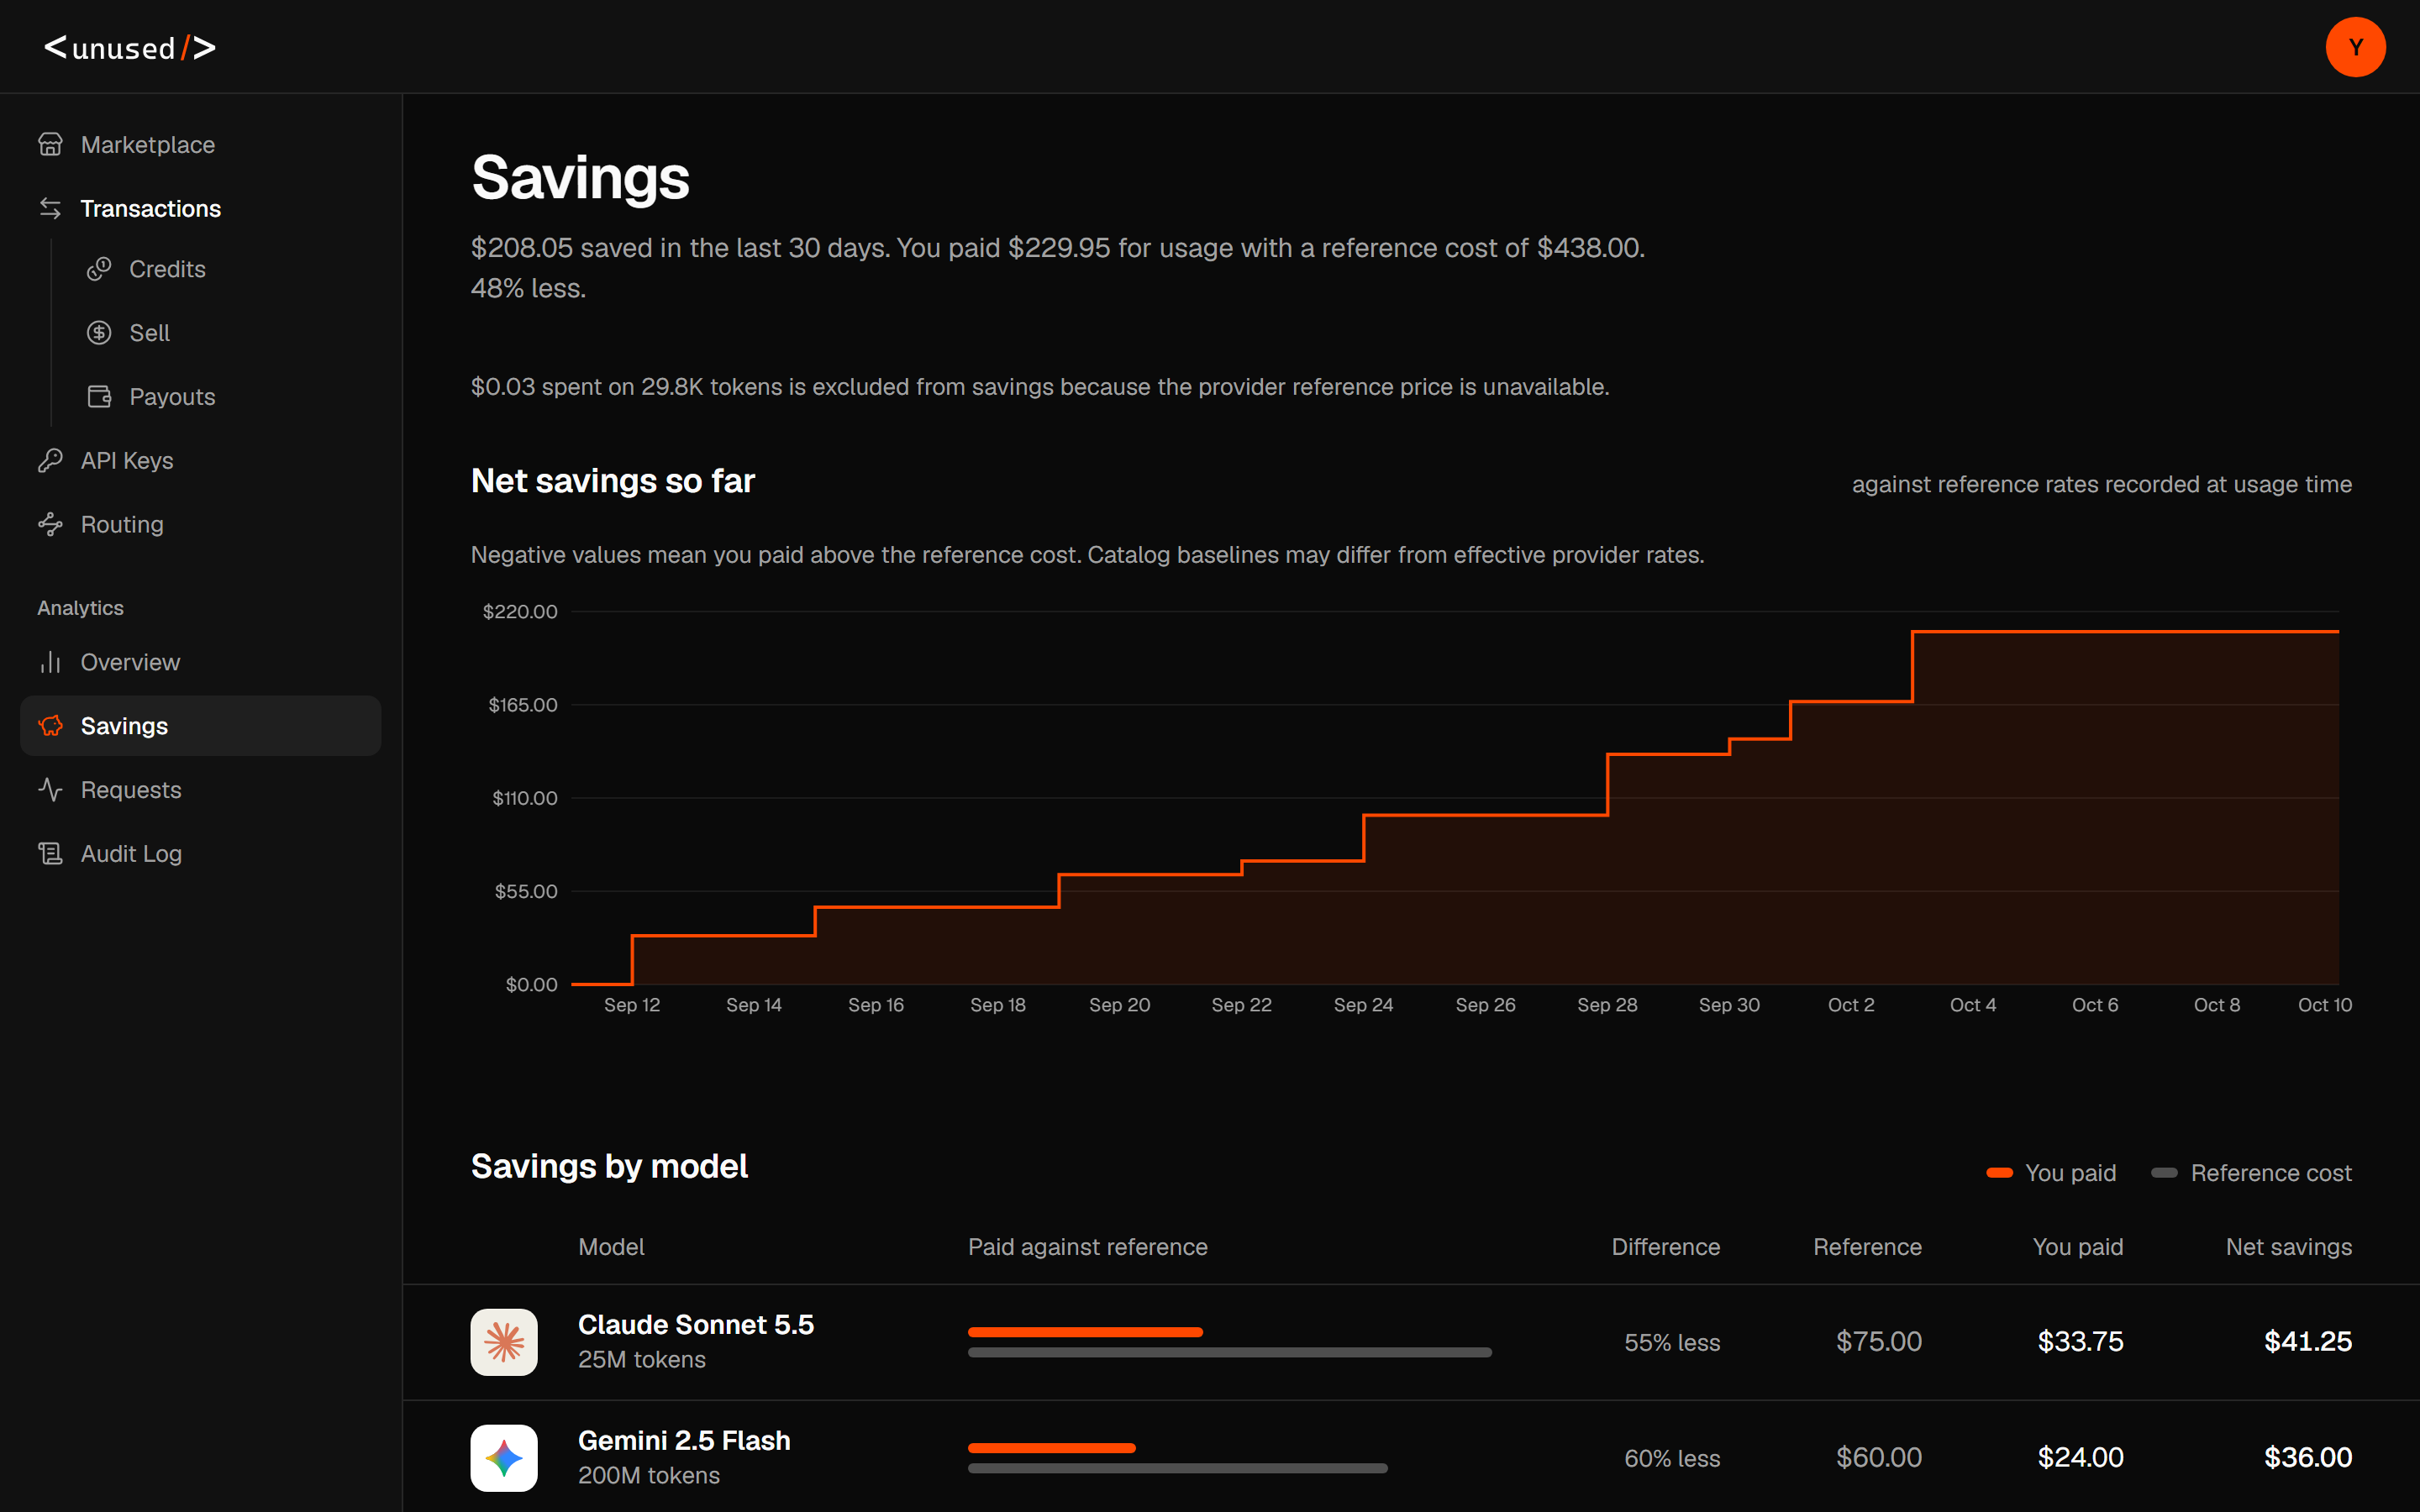Click the Reference column header
This screenshot has height=1512, width=2420.
pos(1867,1247)
